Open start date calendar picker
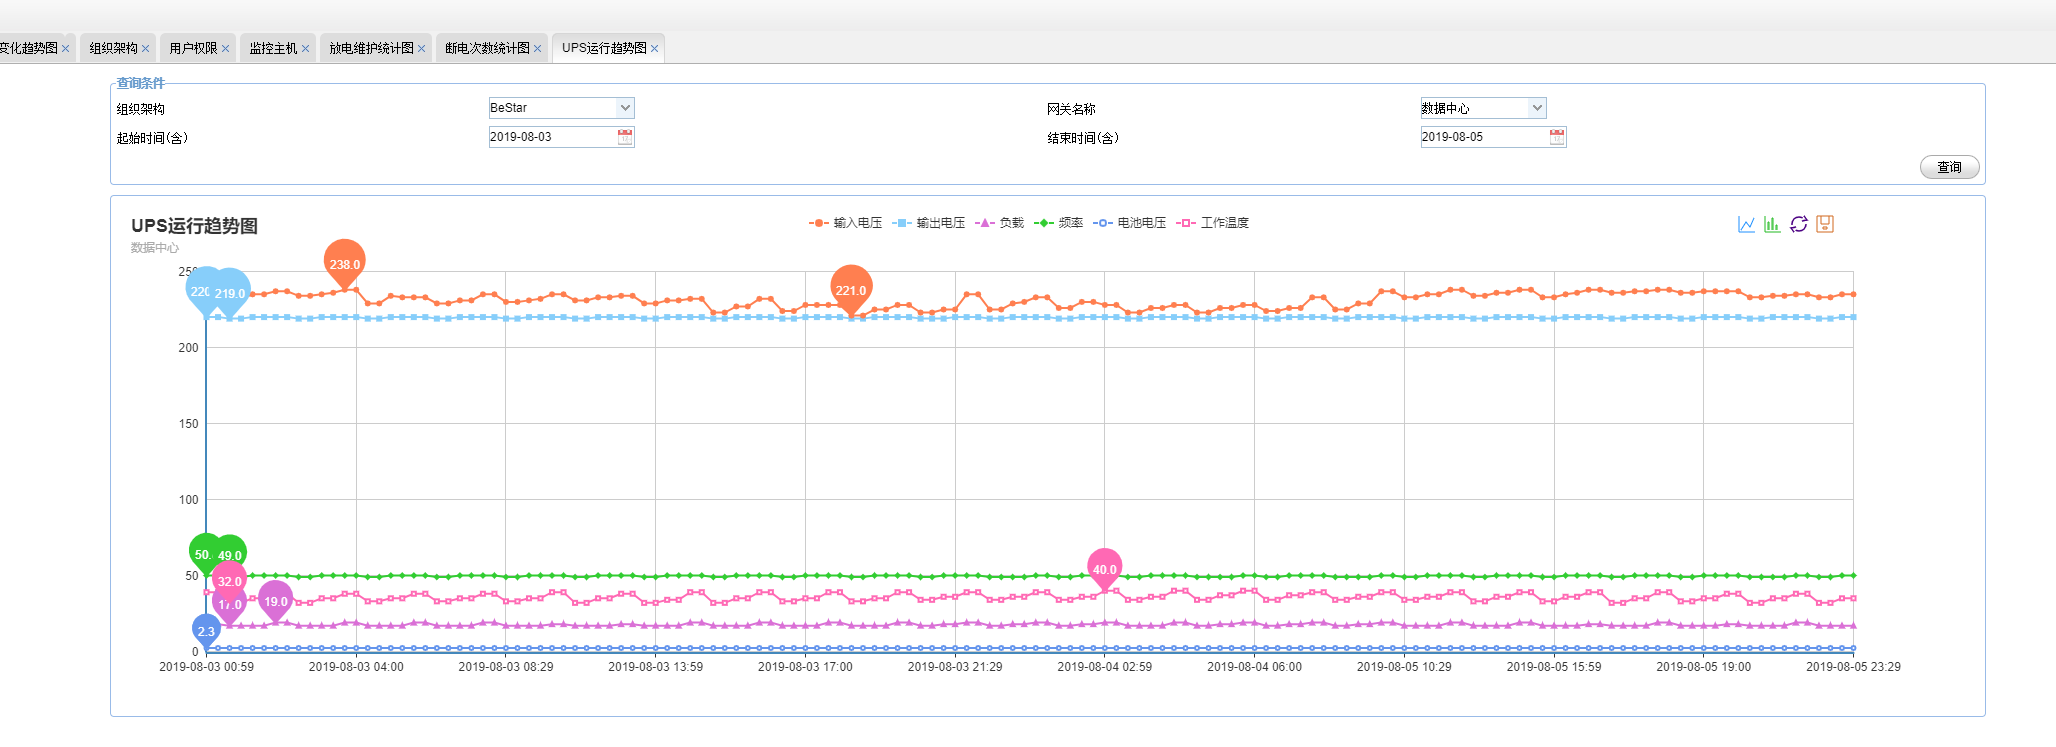The width and height of the screenshot is (2056, 747). coord(625,137)
